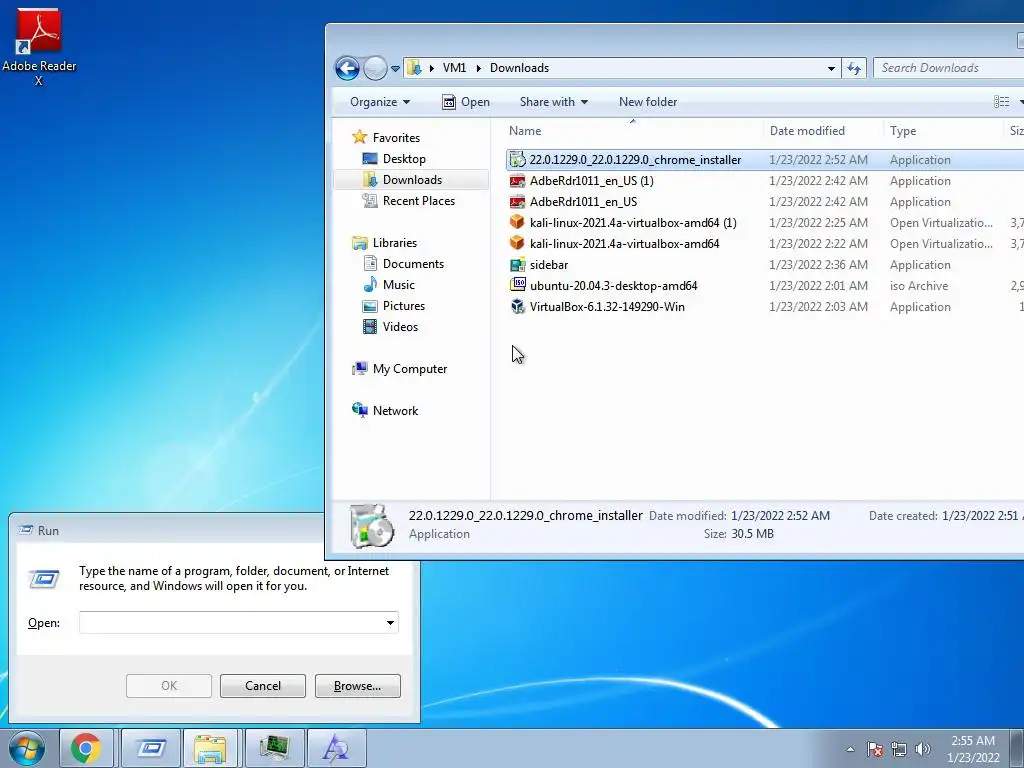This screenshot has height=768, width=1024.
Task: Open the volume speaker tray icon
Action: 923,749
